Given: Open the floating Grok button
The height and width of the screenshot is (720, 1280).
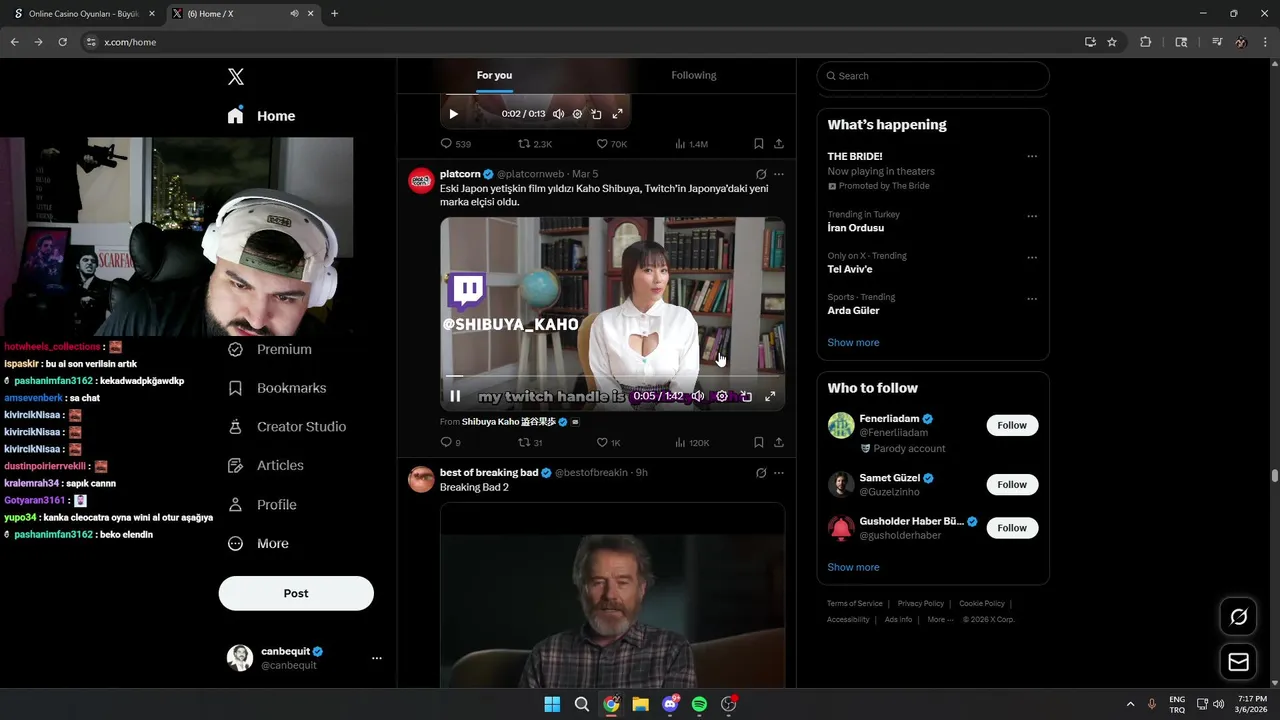Looking at the screenshot, I should click(x=1238, y=617).
